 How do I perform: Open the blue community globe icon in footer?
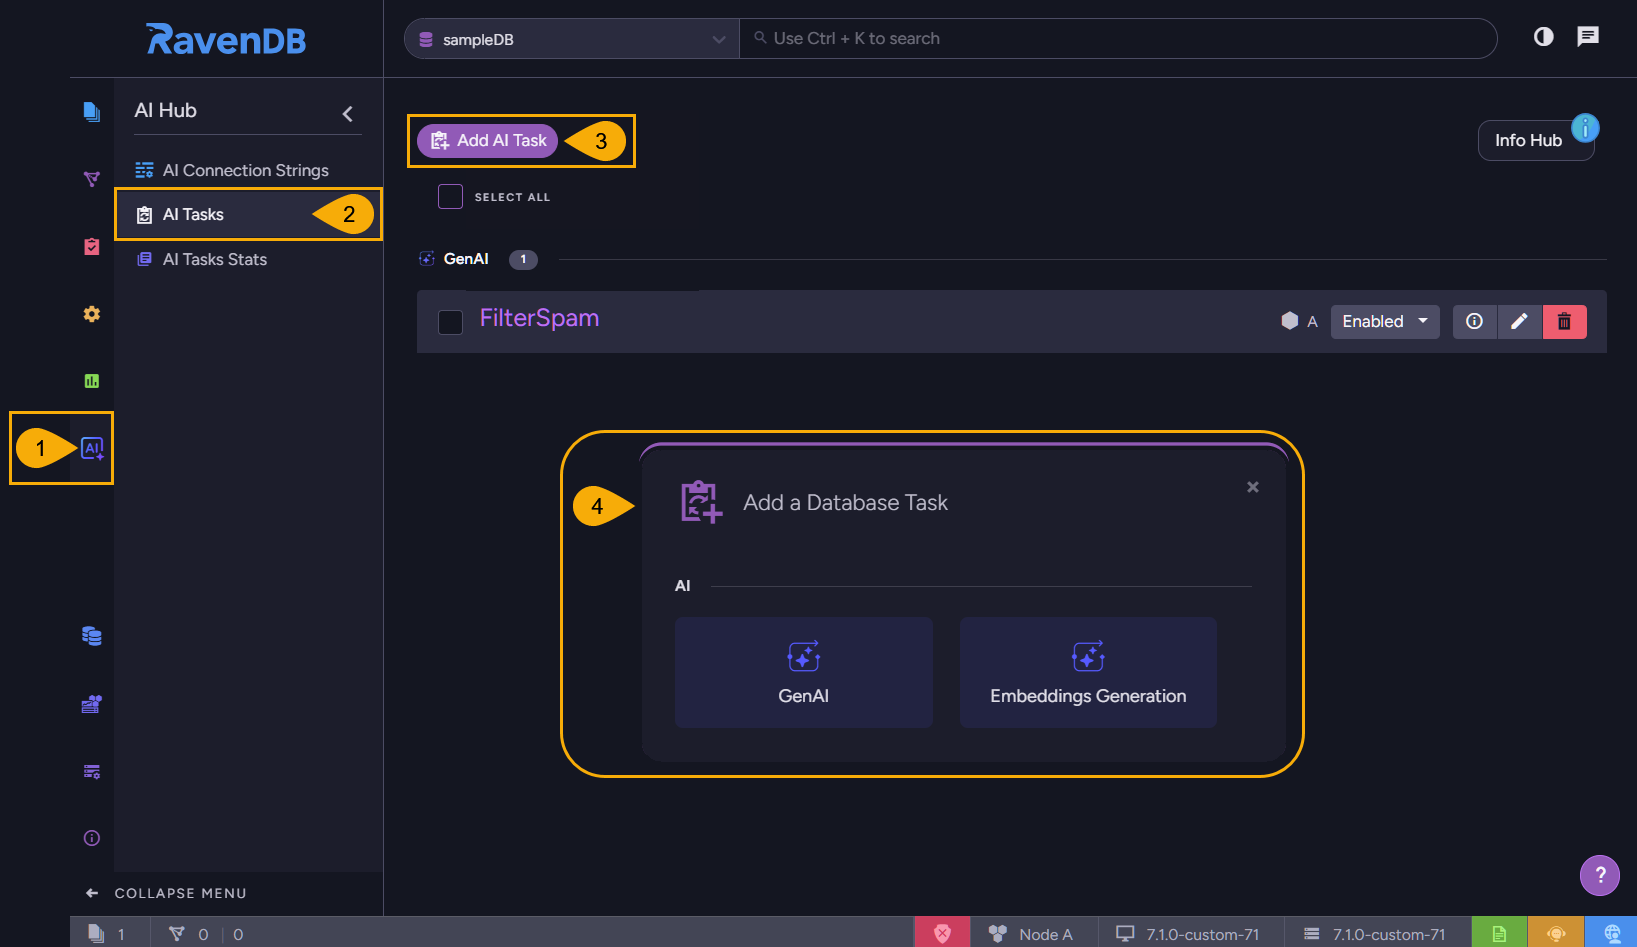pos(1612,933)
